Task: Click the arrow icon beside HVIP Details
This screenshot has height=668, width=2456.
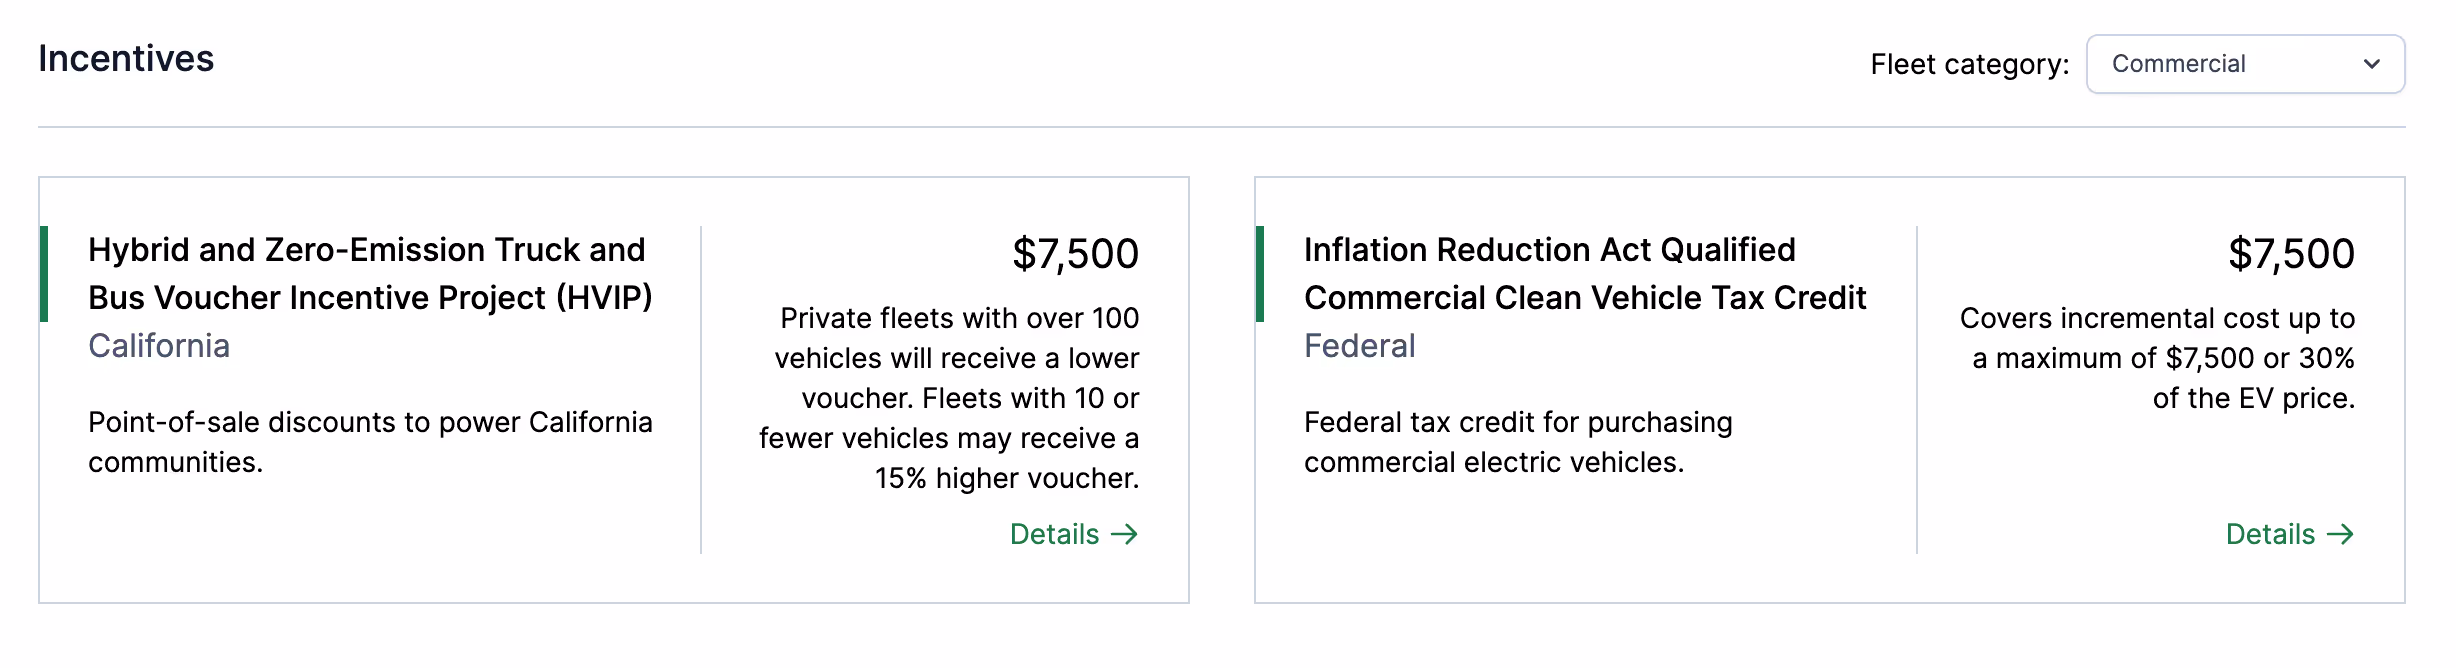Action: pyautogui.click(x=1125, y=534)
